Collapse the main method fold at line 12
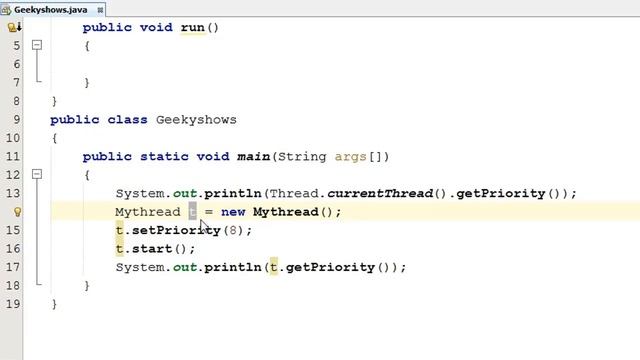 [37, 175]
